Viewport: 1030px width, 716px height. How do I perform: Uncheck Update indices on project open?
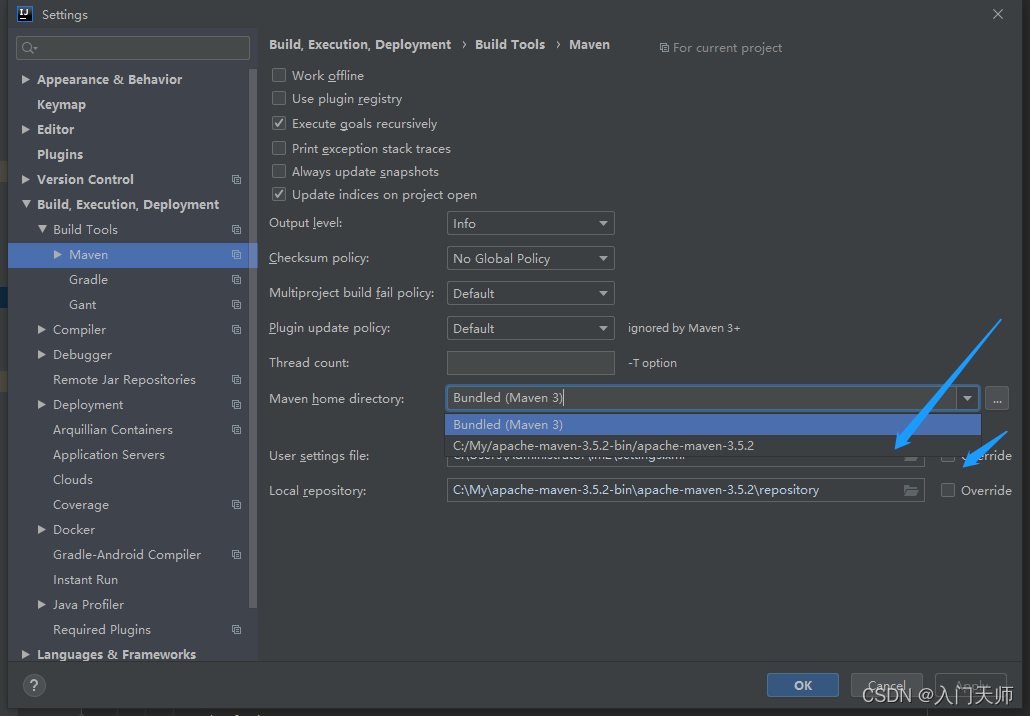tap(279, 194)
